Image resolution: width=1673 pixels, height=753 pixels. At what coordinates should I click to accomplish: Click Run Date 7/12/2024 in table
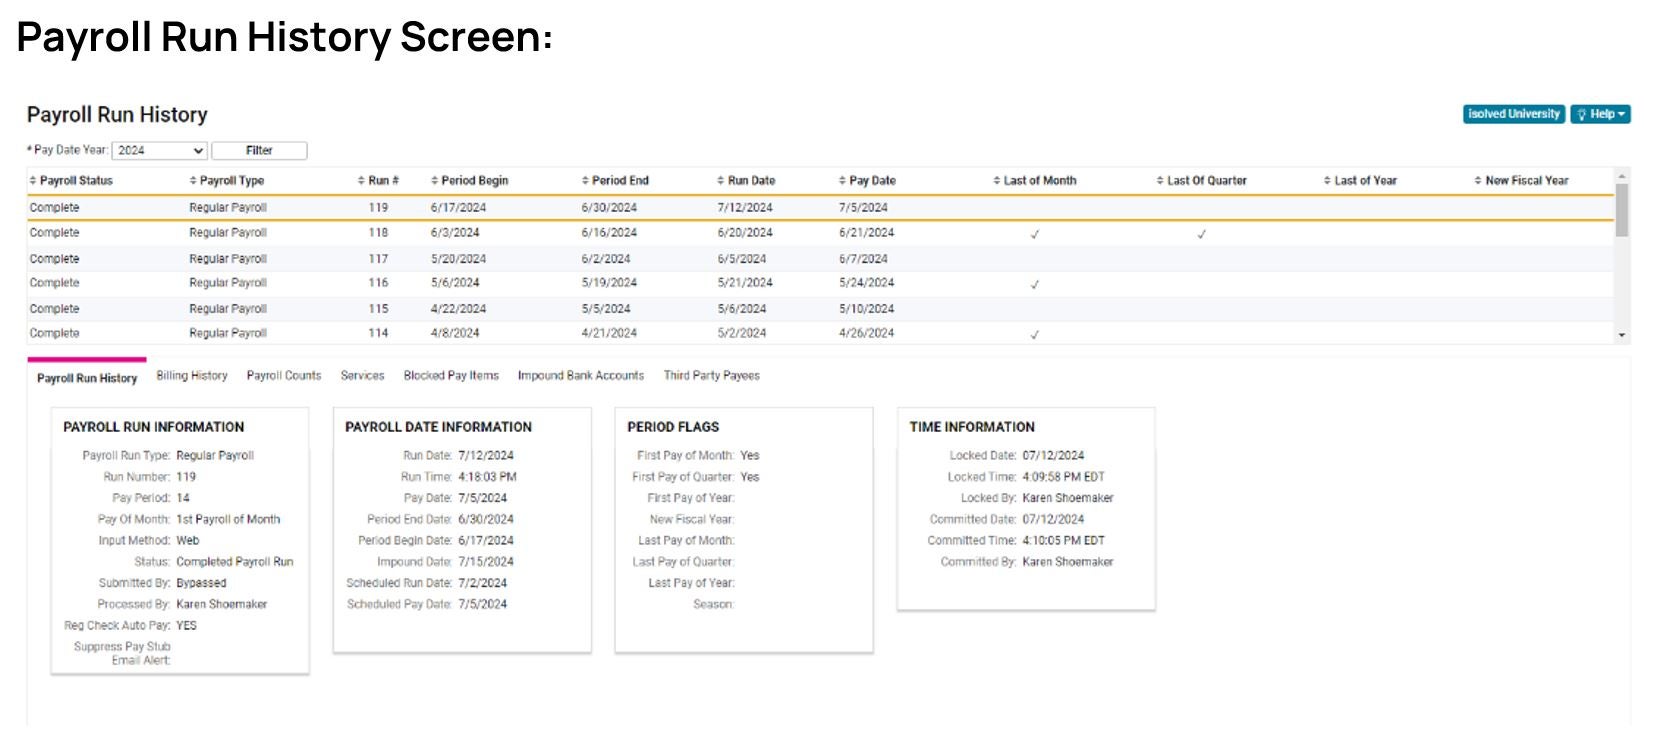pos(745,208)
